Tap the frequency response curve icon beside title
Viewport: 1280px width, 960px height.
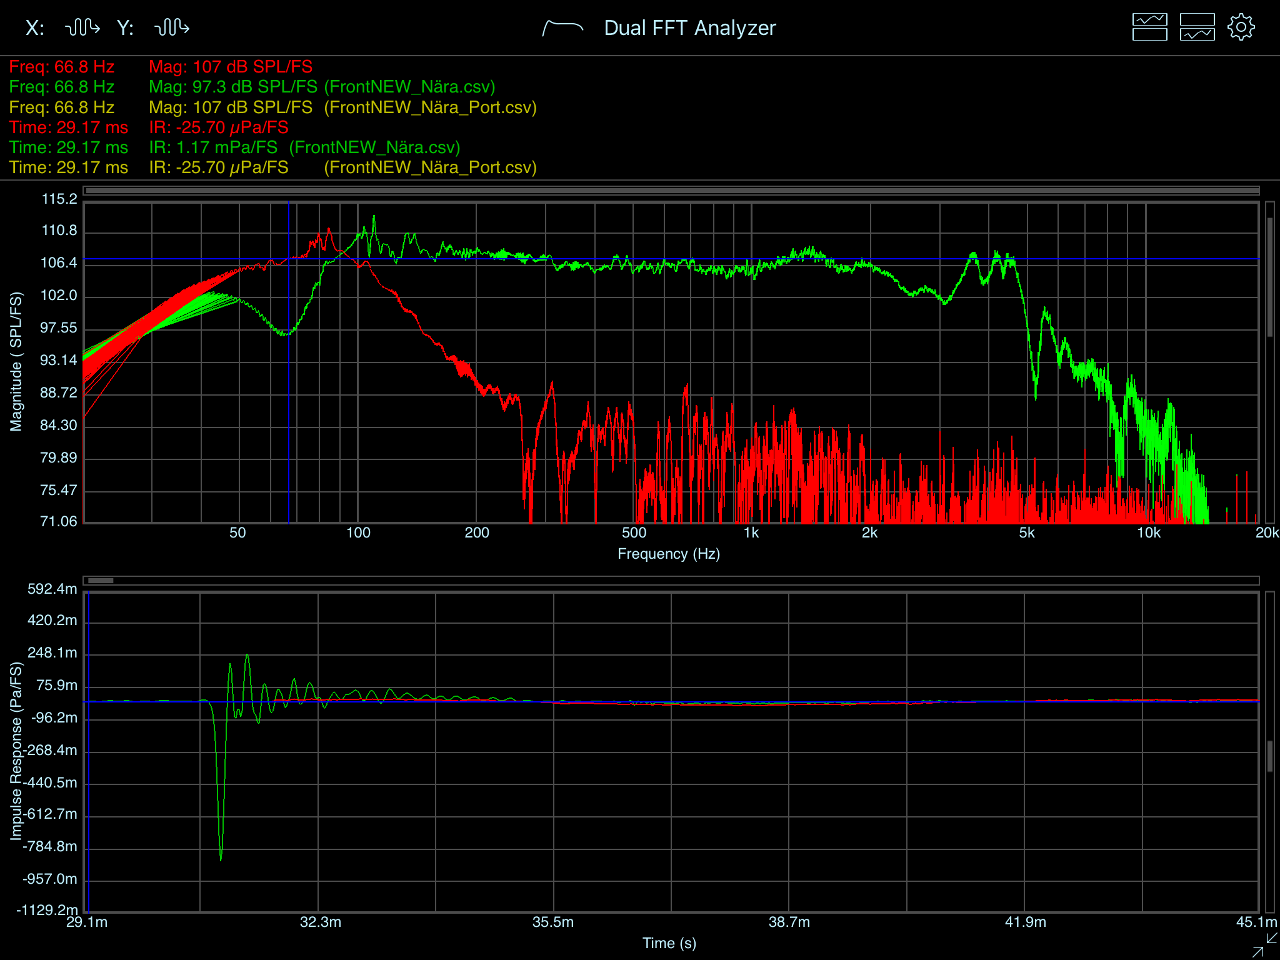[562, 28]
